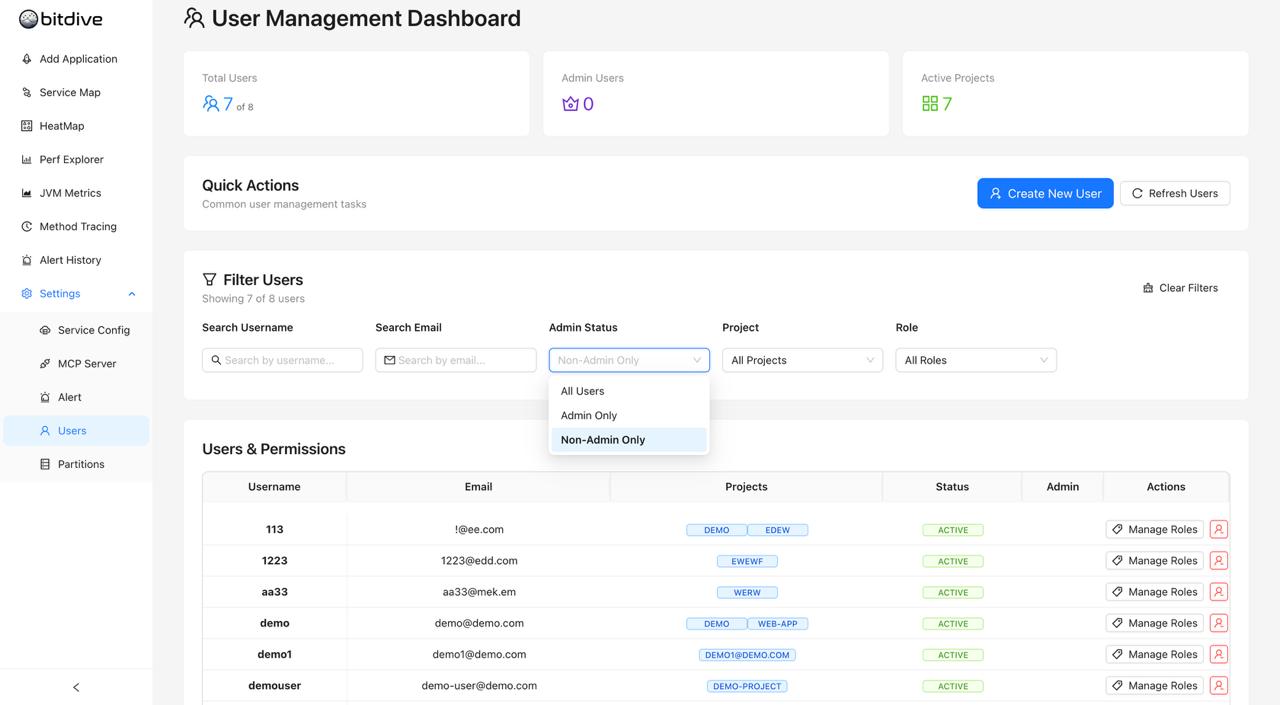Click the filter funnel icon
This screenshot has height=705, width=1280.
tap(209, 280)
